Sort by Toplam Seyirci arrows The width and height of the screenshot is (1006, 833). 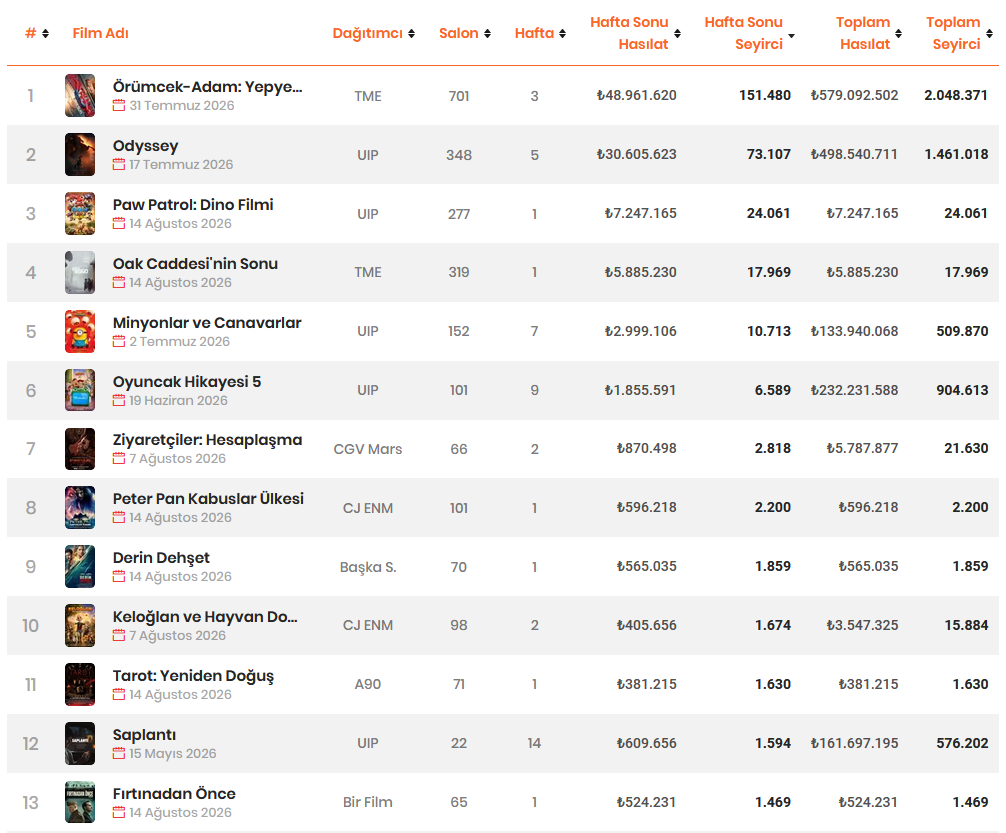(989, 33)
